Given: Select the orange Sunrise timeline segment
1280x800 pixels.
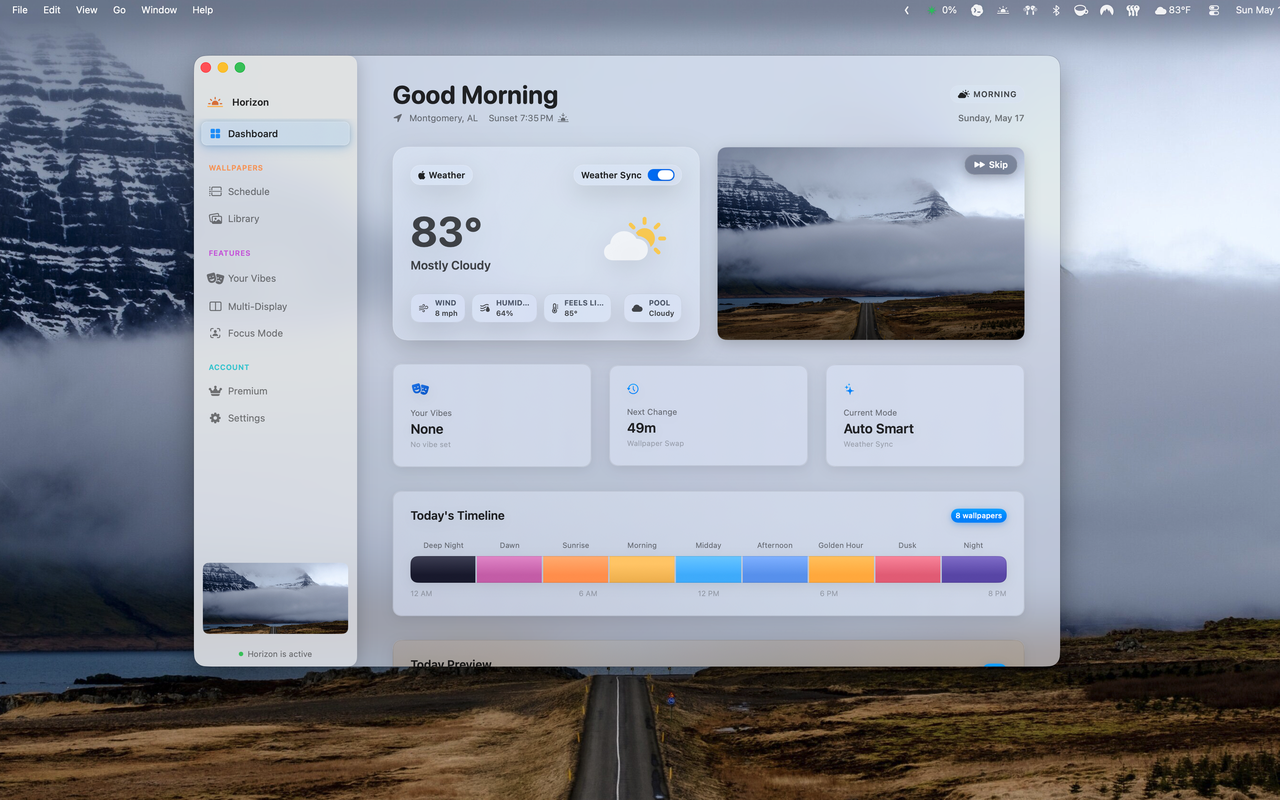Looking at the screenshot, I should 575,570.
